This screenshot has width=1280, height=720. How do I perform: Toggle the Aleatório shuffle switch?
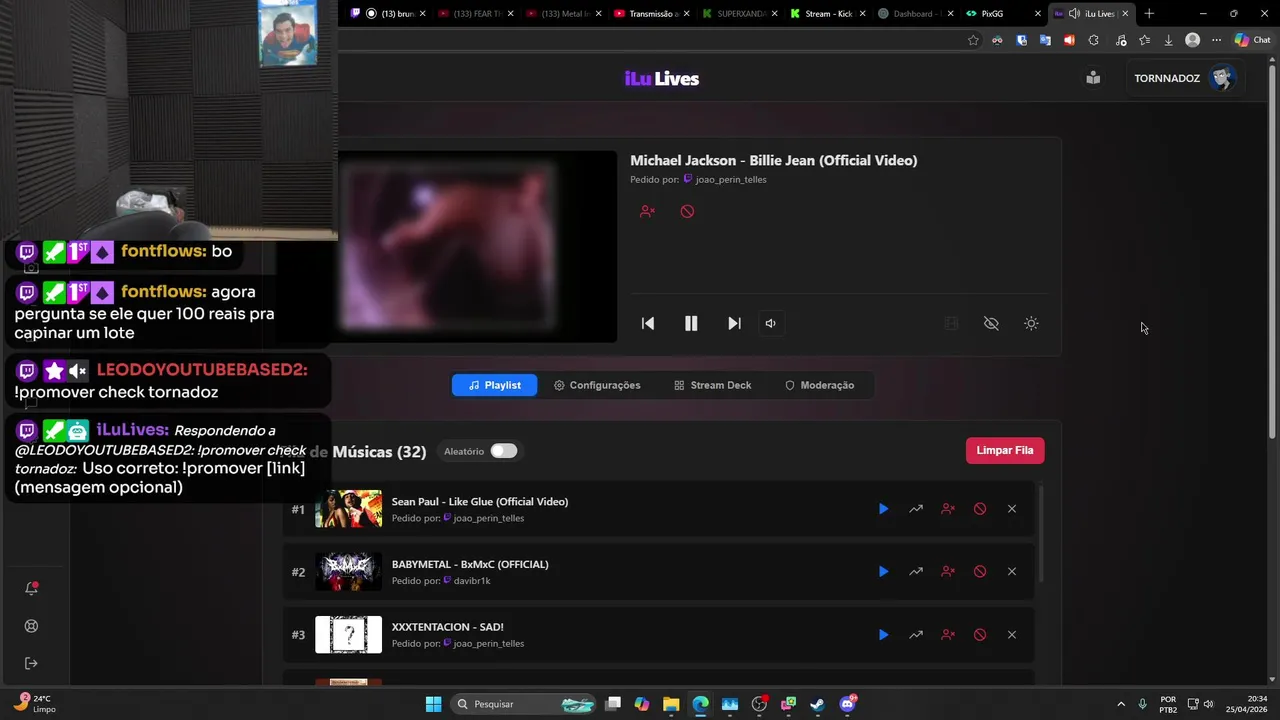click(x=503, y=451)
